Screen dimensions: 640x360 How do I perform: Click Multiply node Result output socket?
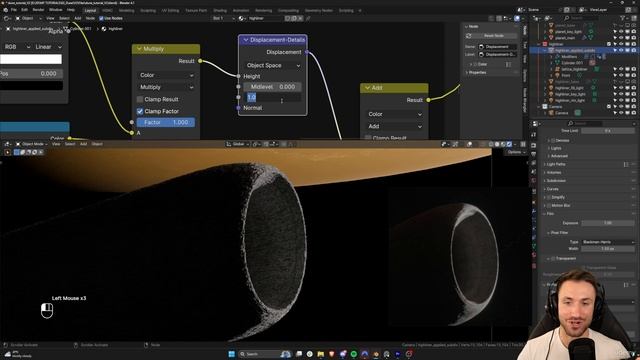point(200,61)
